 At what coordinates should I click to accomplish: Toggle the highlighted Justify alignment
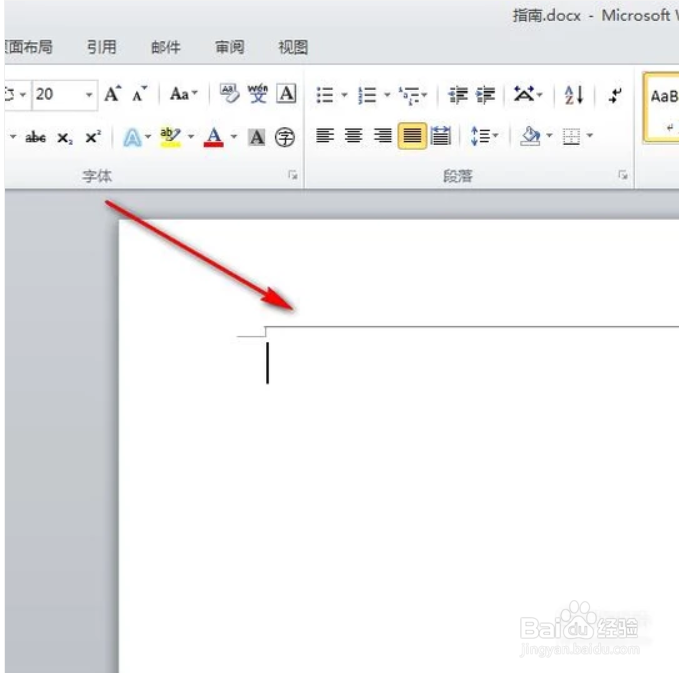coord(412,136)
